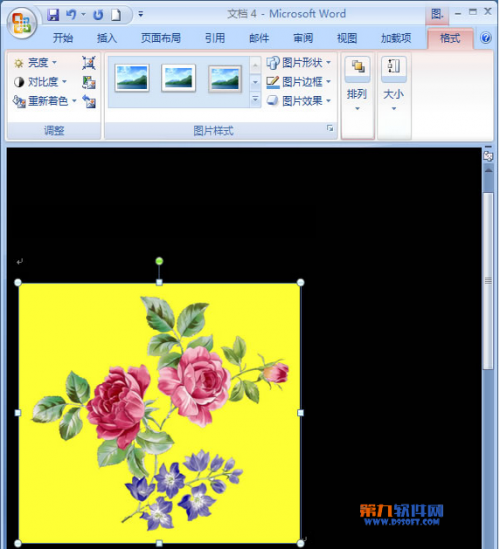500x549 pixels.
Task: Open Word help question mark
Action: click(x=486, y=37)
